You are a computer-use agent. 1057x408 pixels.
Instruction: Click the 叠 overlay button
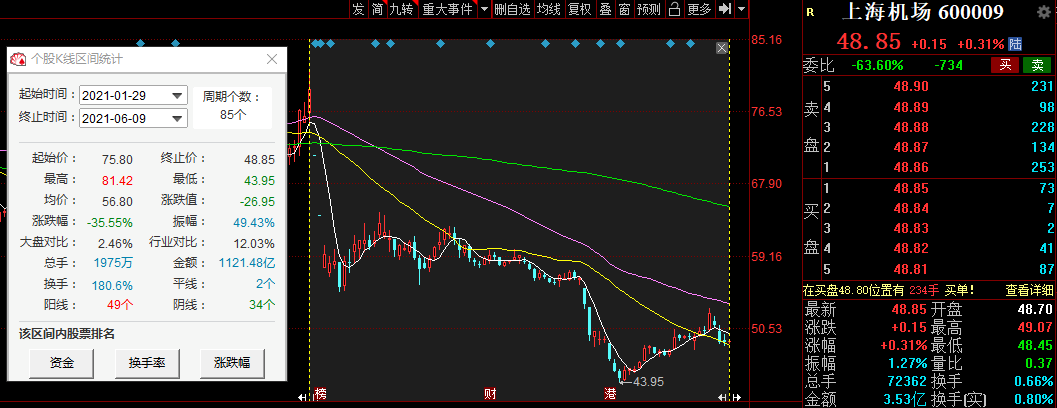pos(605,9)
